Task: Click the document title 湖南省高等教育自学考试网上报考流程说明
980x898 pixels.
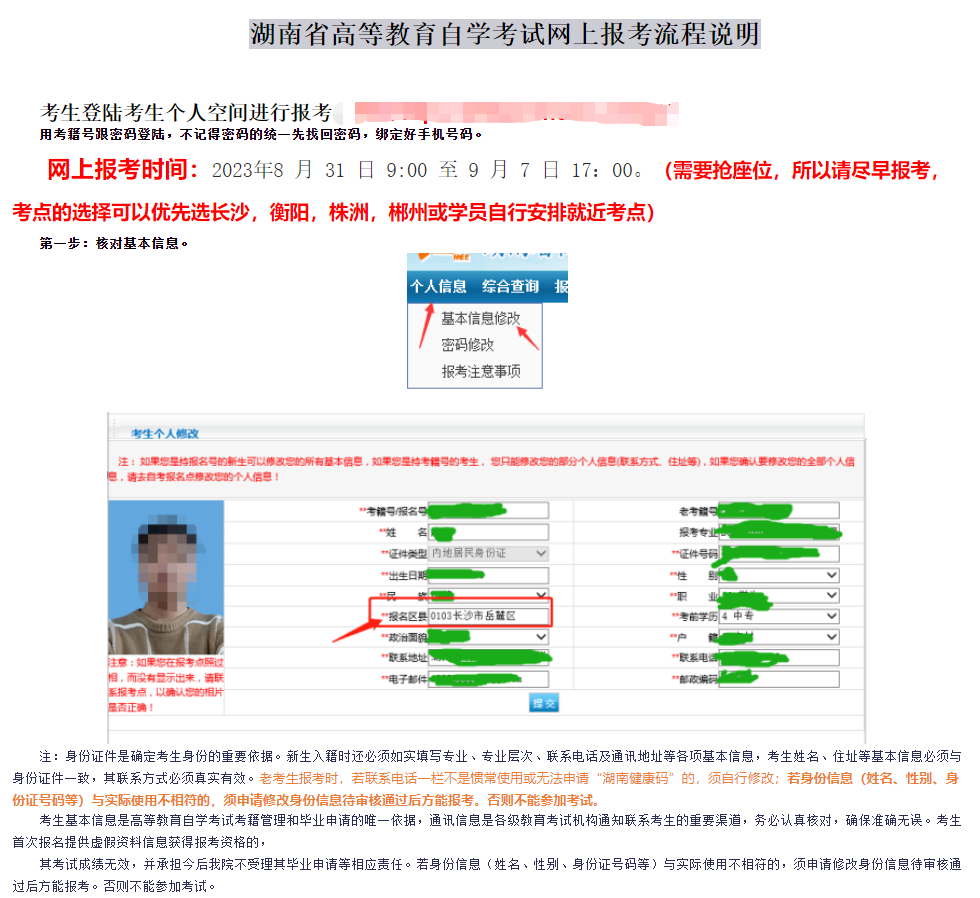Action: (x=505, y=34)
